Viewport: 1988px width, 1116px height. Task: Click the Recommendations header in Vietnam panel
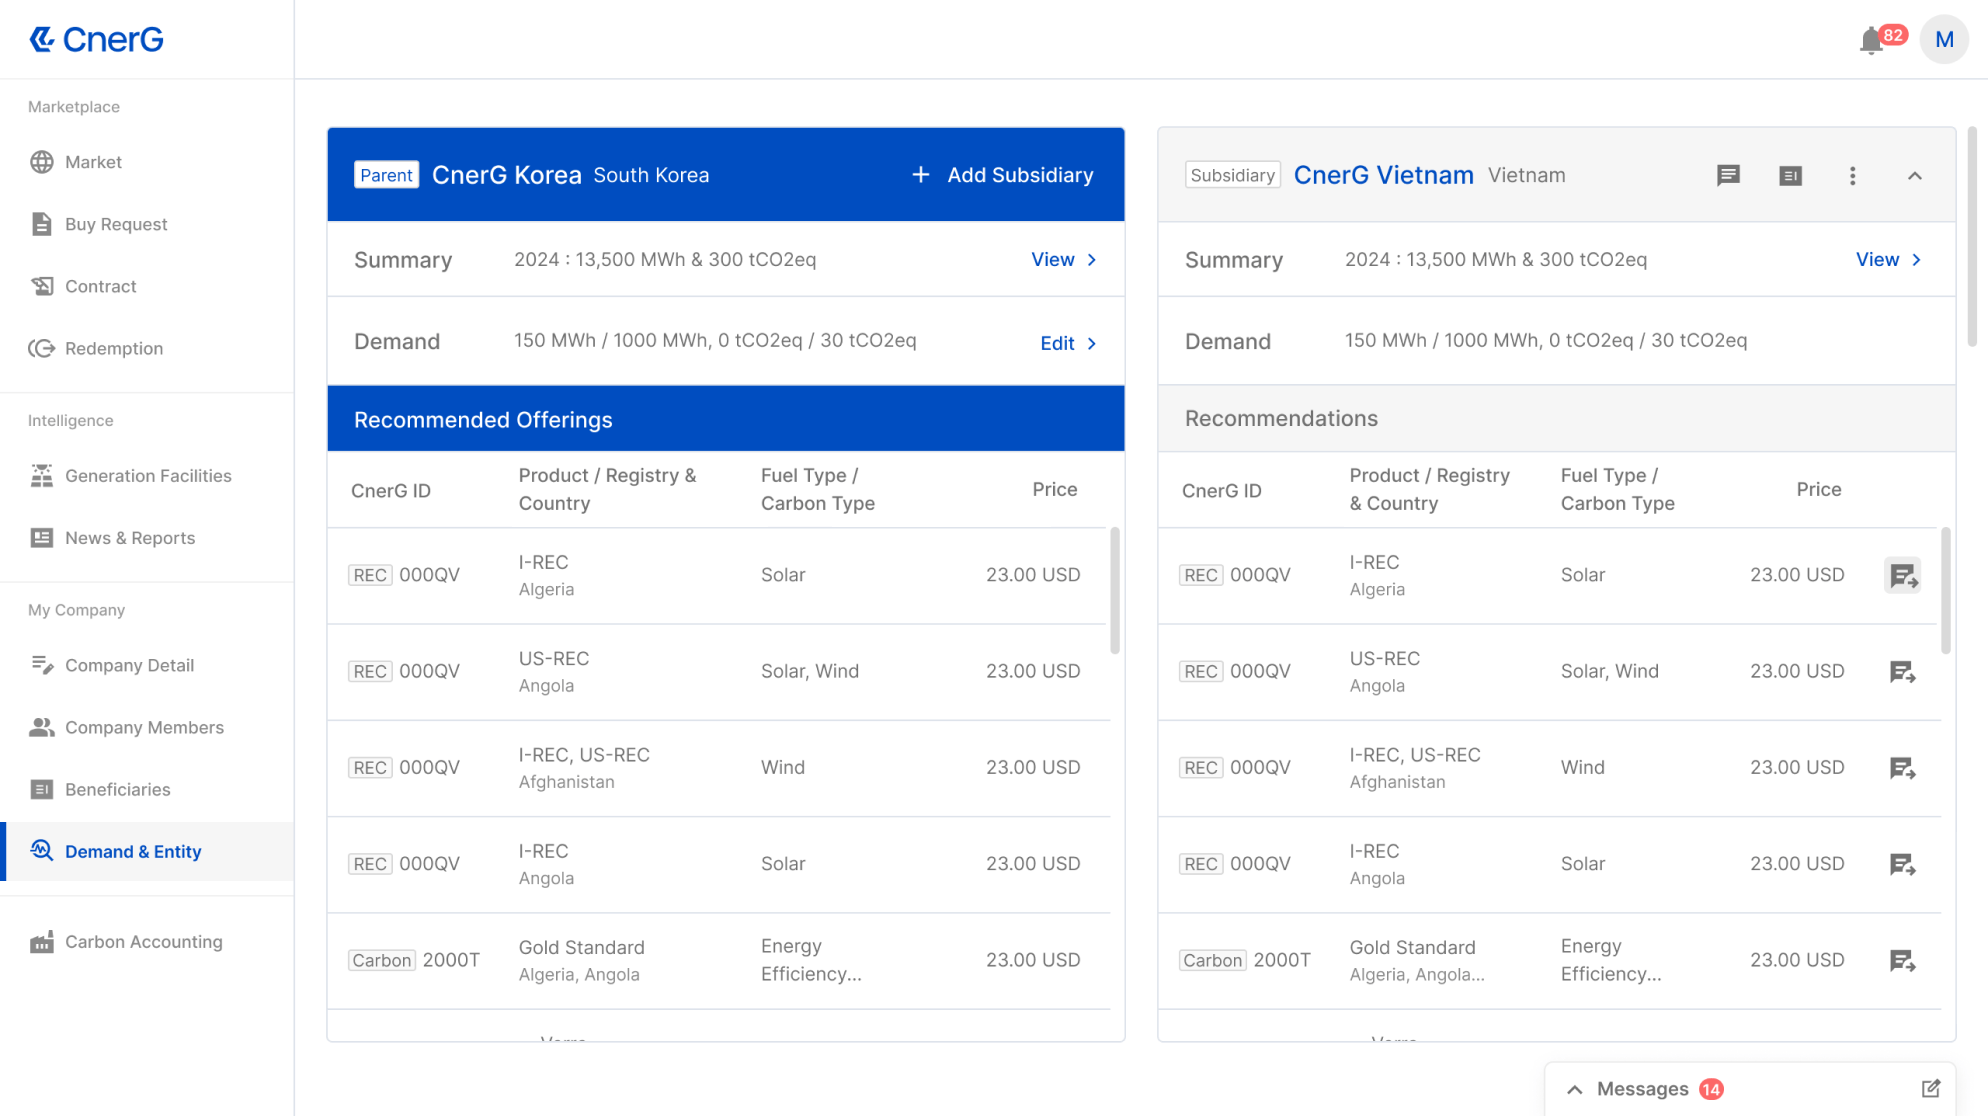1556,418
